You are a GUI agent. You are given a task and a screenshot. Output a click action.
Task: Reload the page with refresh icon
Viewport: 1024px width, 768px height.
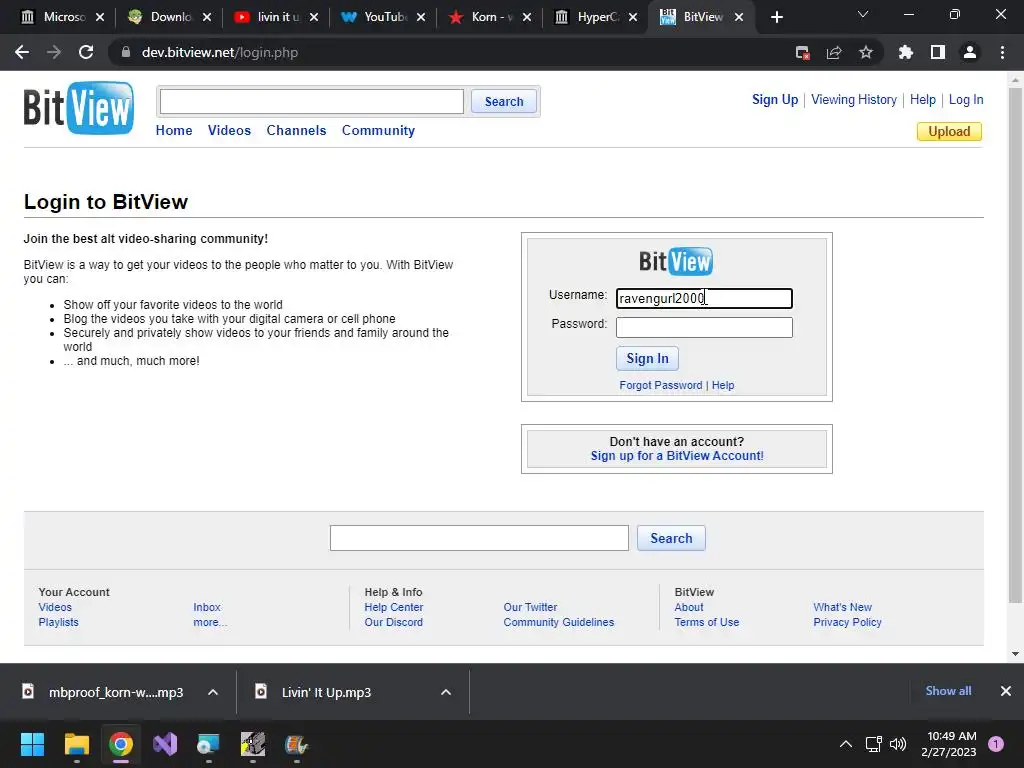click(86, 52)
